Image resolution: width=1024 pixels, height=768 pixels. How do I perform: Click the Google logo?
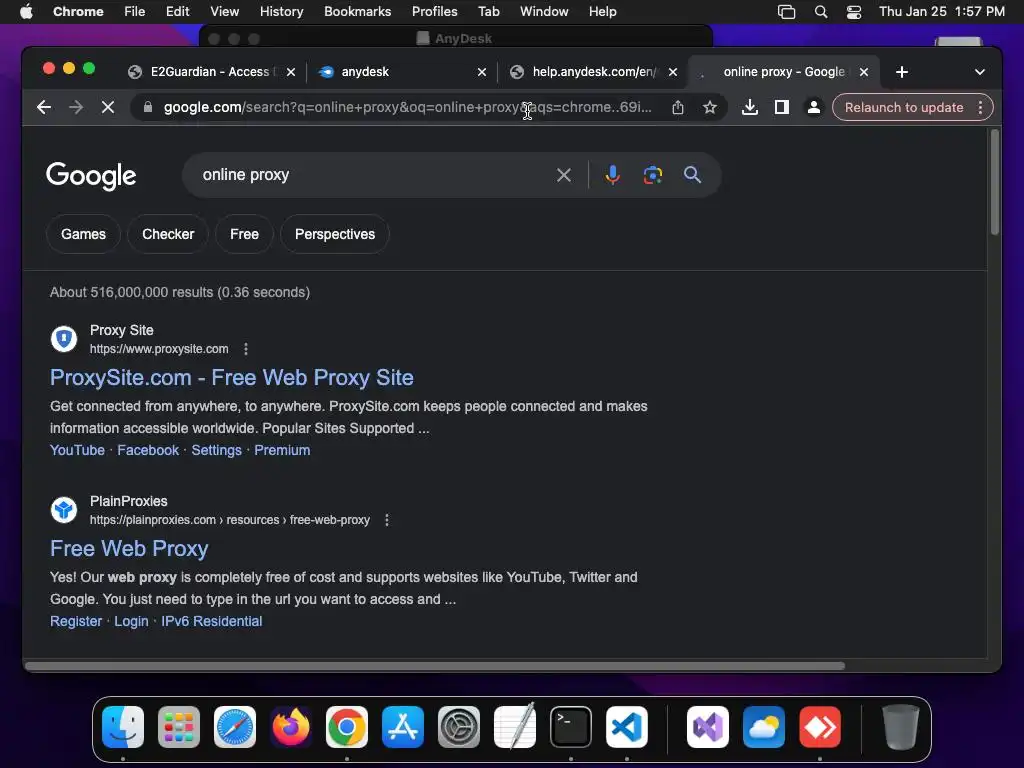tap(91, 175)
